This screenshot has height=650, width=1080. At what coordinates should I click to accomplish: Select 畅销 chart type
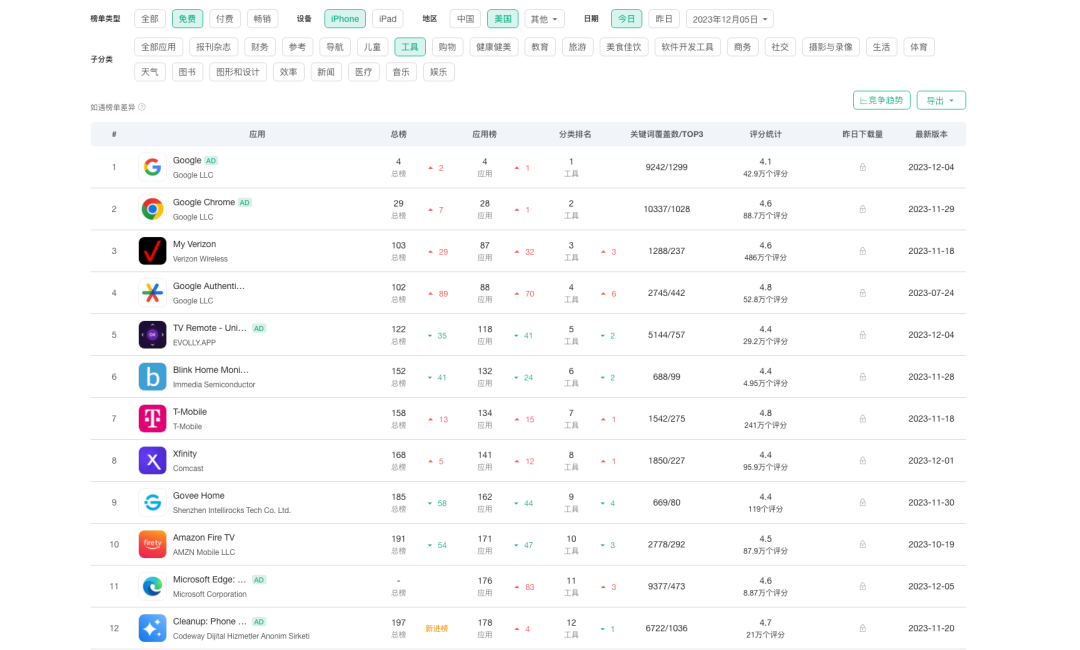pyautogui.click(x=262, y=19)
